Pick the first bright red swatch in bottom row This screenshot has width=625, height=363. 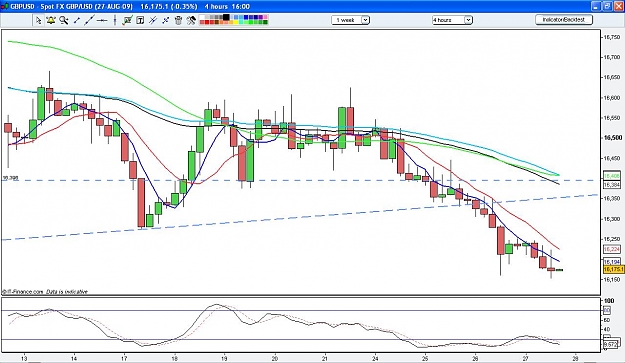207,22
